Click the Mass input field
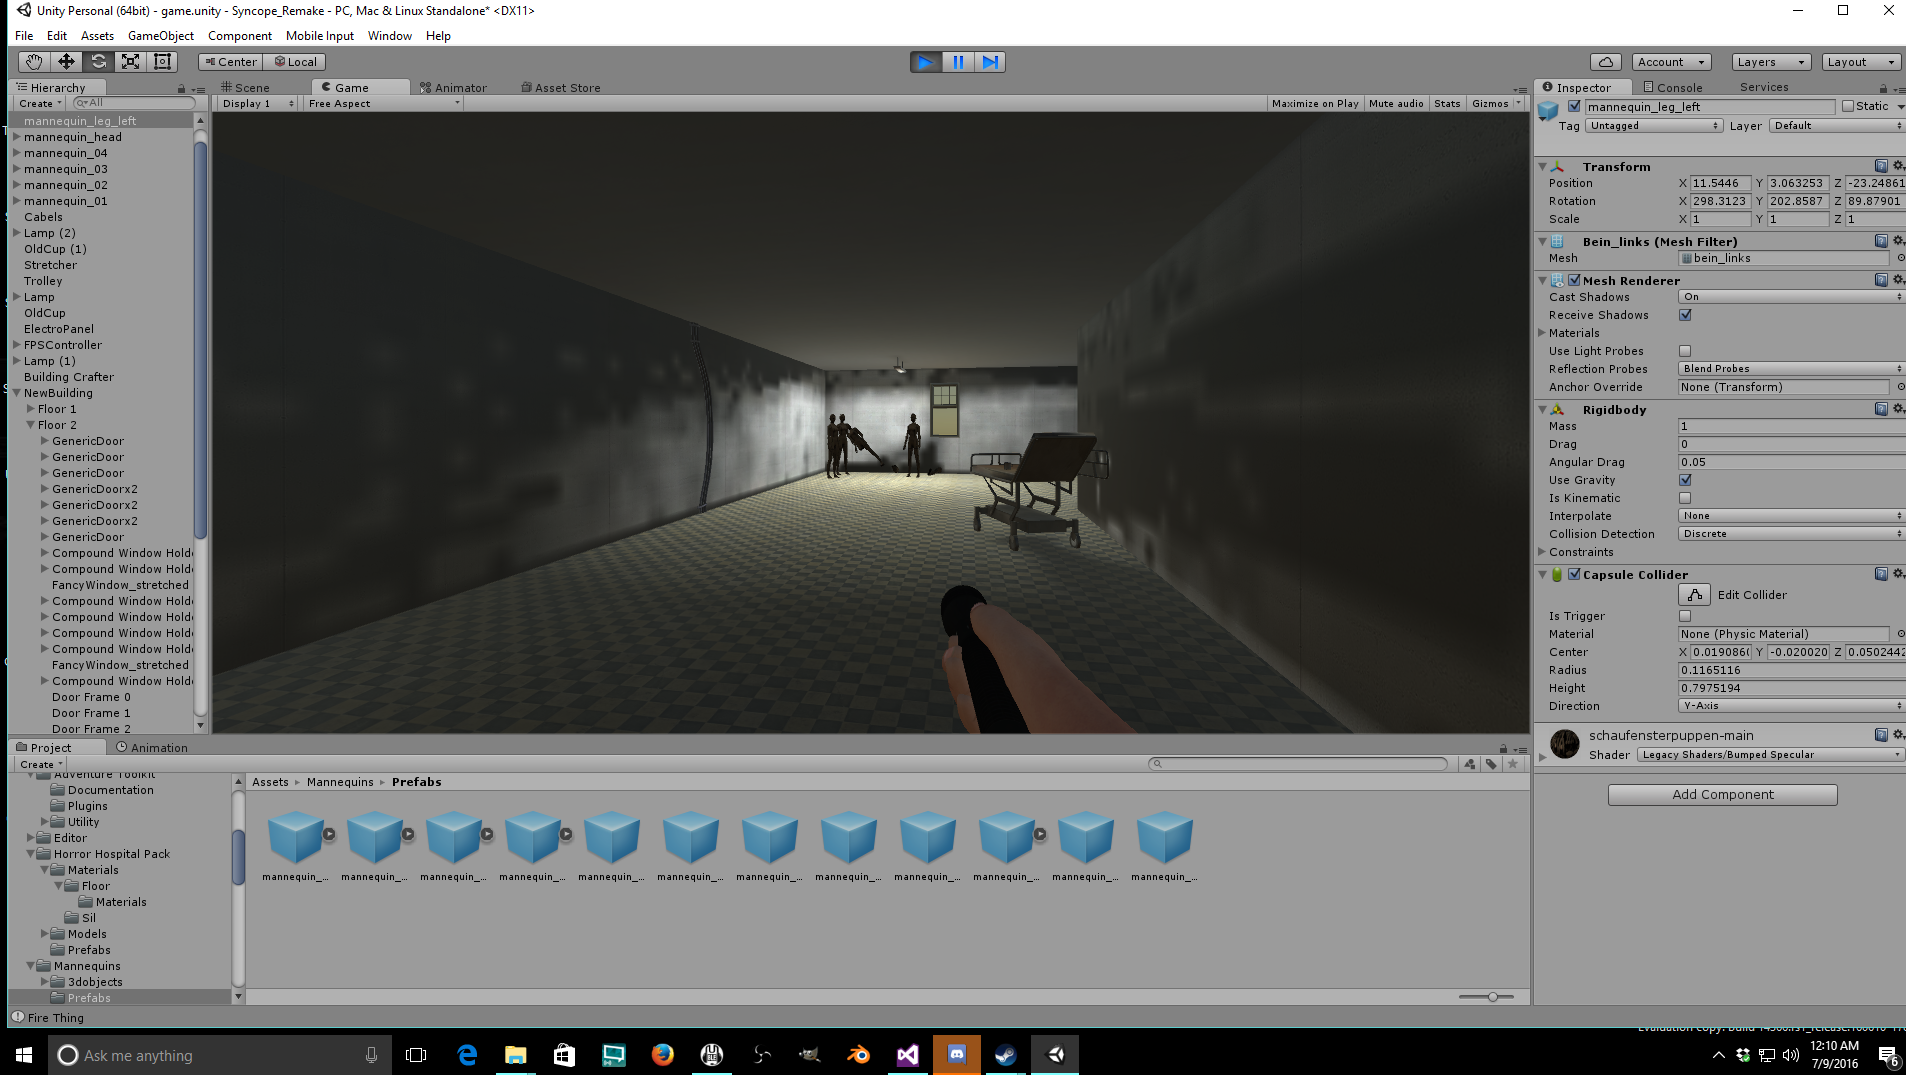This screenshot has height=1075, width=1906. pyautogui.click(x=1791, y=426)
